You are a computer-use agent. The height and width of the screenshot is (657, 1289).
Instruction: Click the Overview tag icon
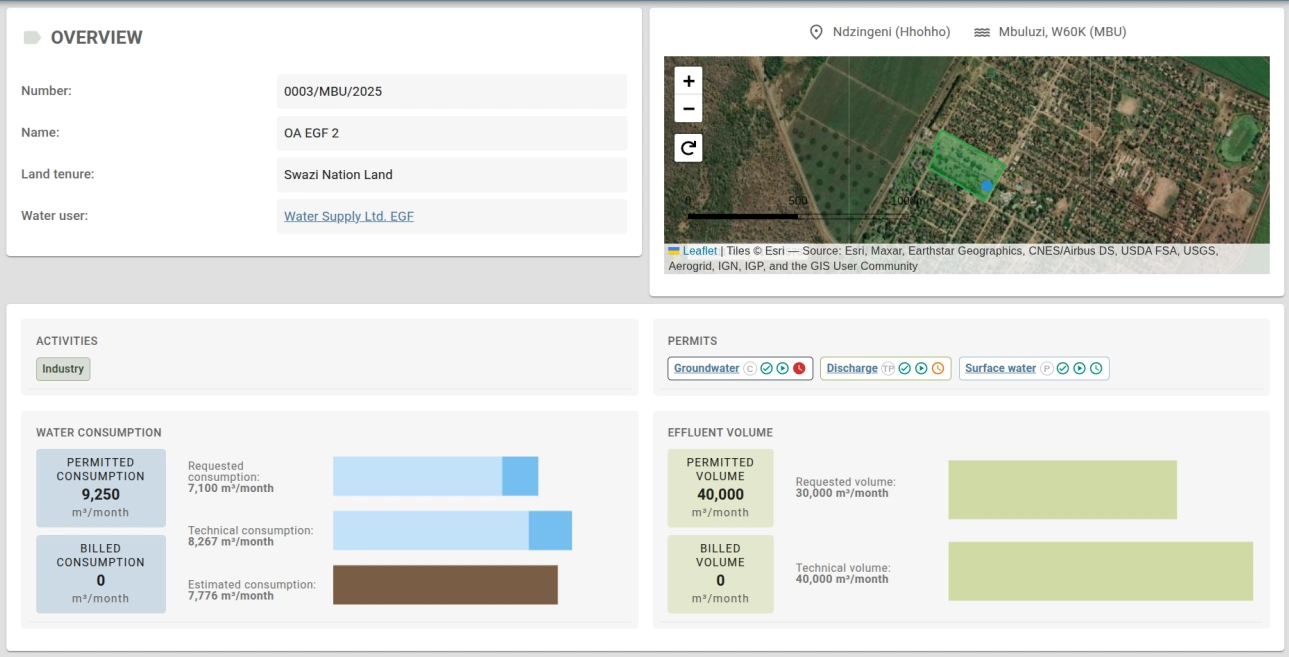coord(32,38)
